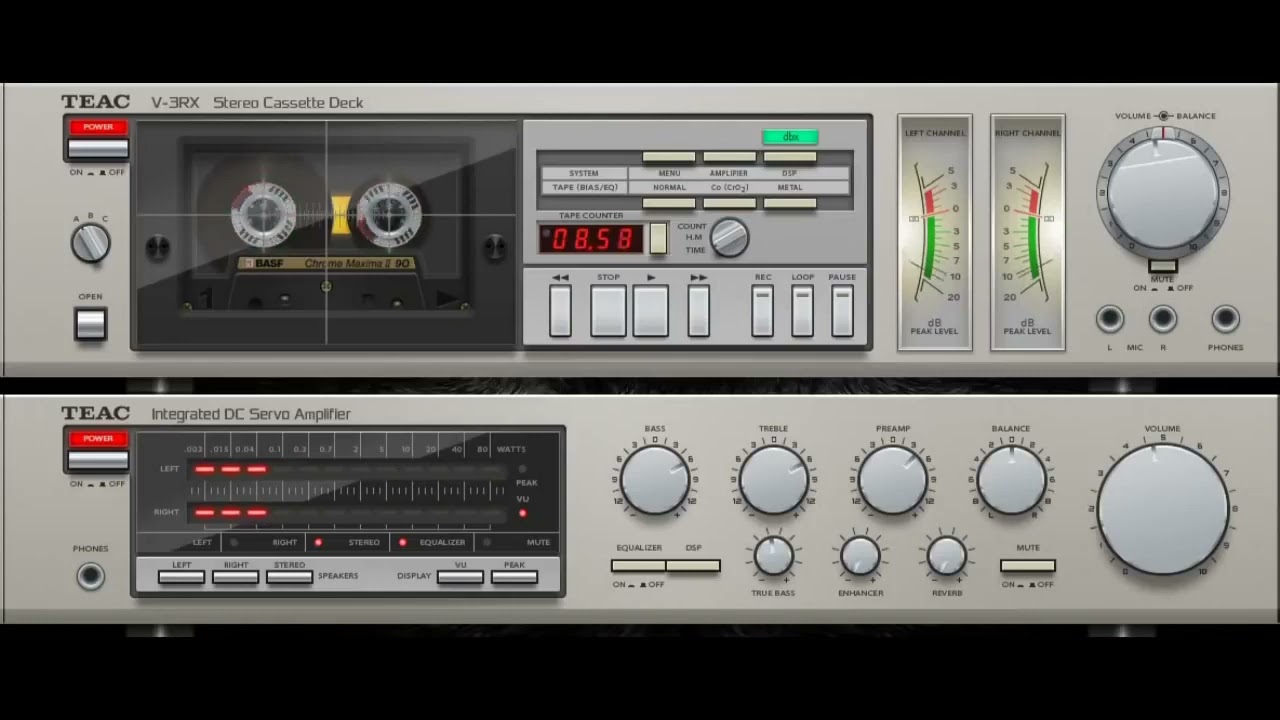Select RIGHT speakers on the amplifier
1280x720 pixels.
coord(235,576)
